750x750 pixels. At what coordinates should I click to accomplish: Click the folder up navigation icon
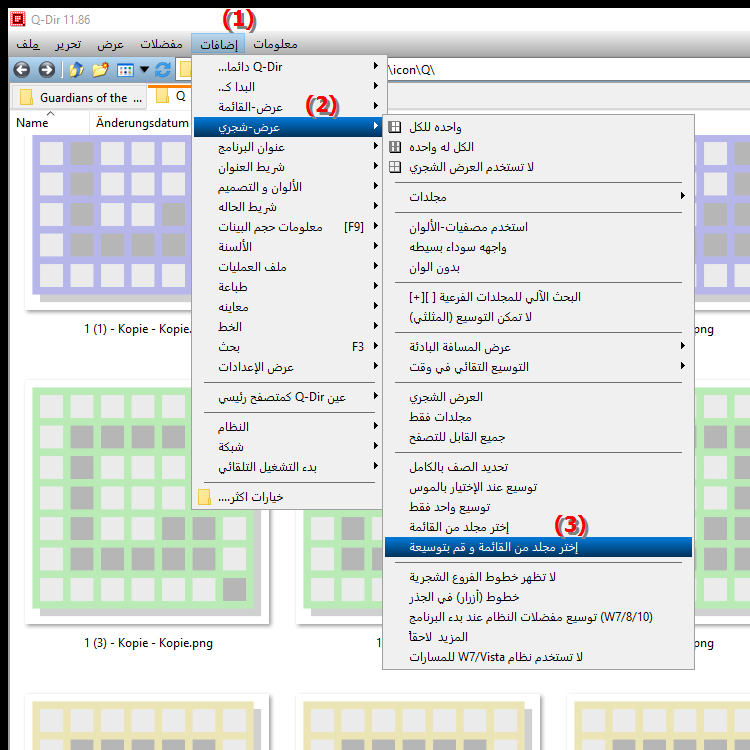point(76,70)
